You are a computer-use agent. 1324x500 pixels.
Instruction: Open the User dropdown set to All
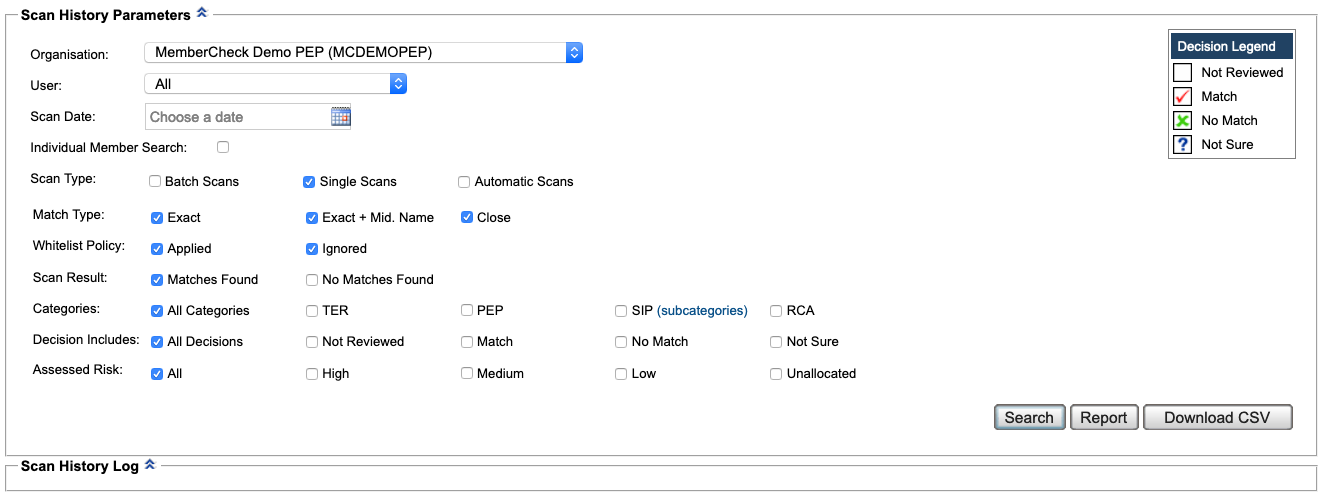(276, 84)
